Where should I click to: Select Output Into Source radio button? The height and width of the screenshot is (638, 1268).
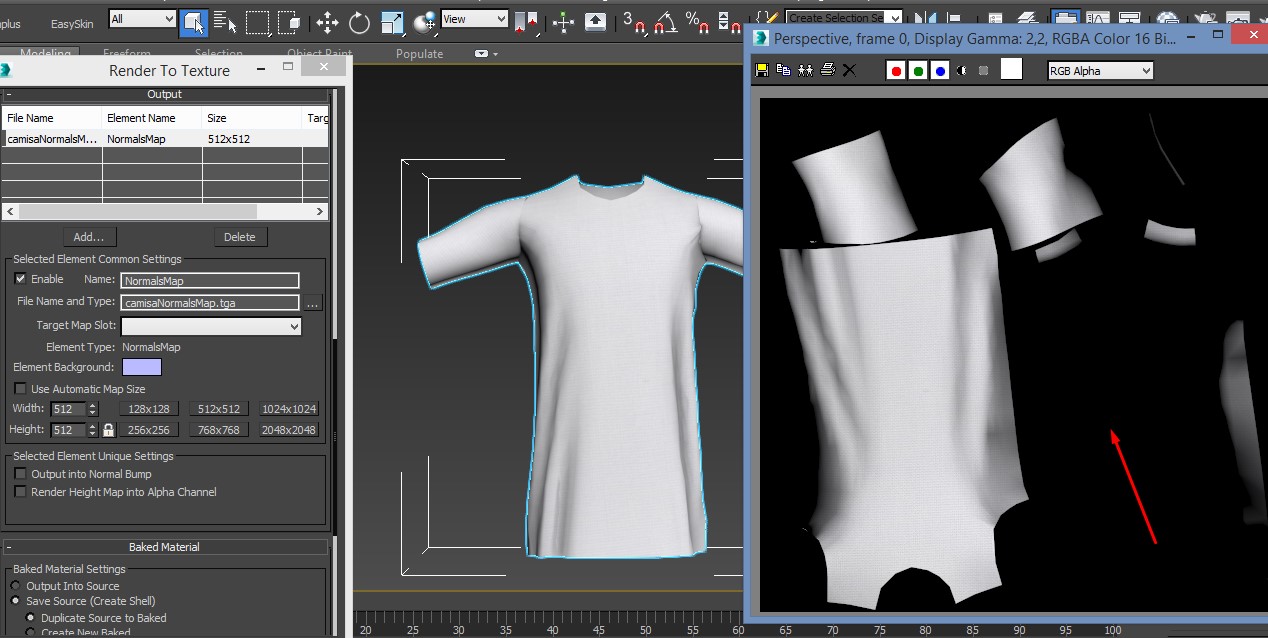pos(15,586)
